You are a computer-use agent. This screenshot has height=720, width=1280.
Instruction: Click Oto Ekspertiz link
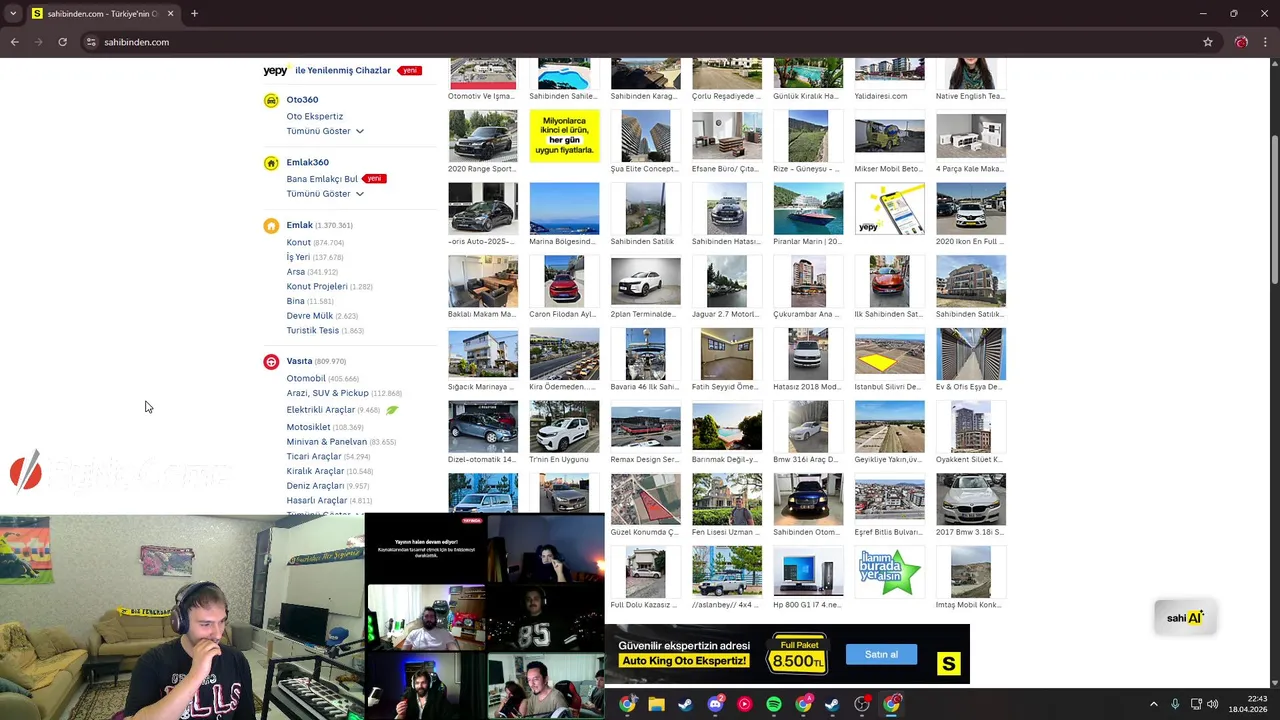[x=314, y=117]
